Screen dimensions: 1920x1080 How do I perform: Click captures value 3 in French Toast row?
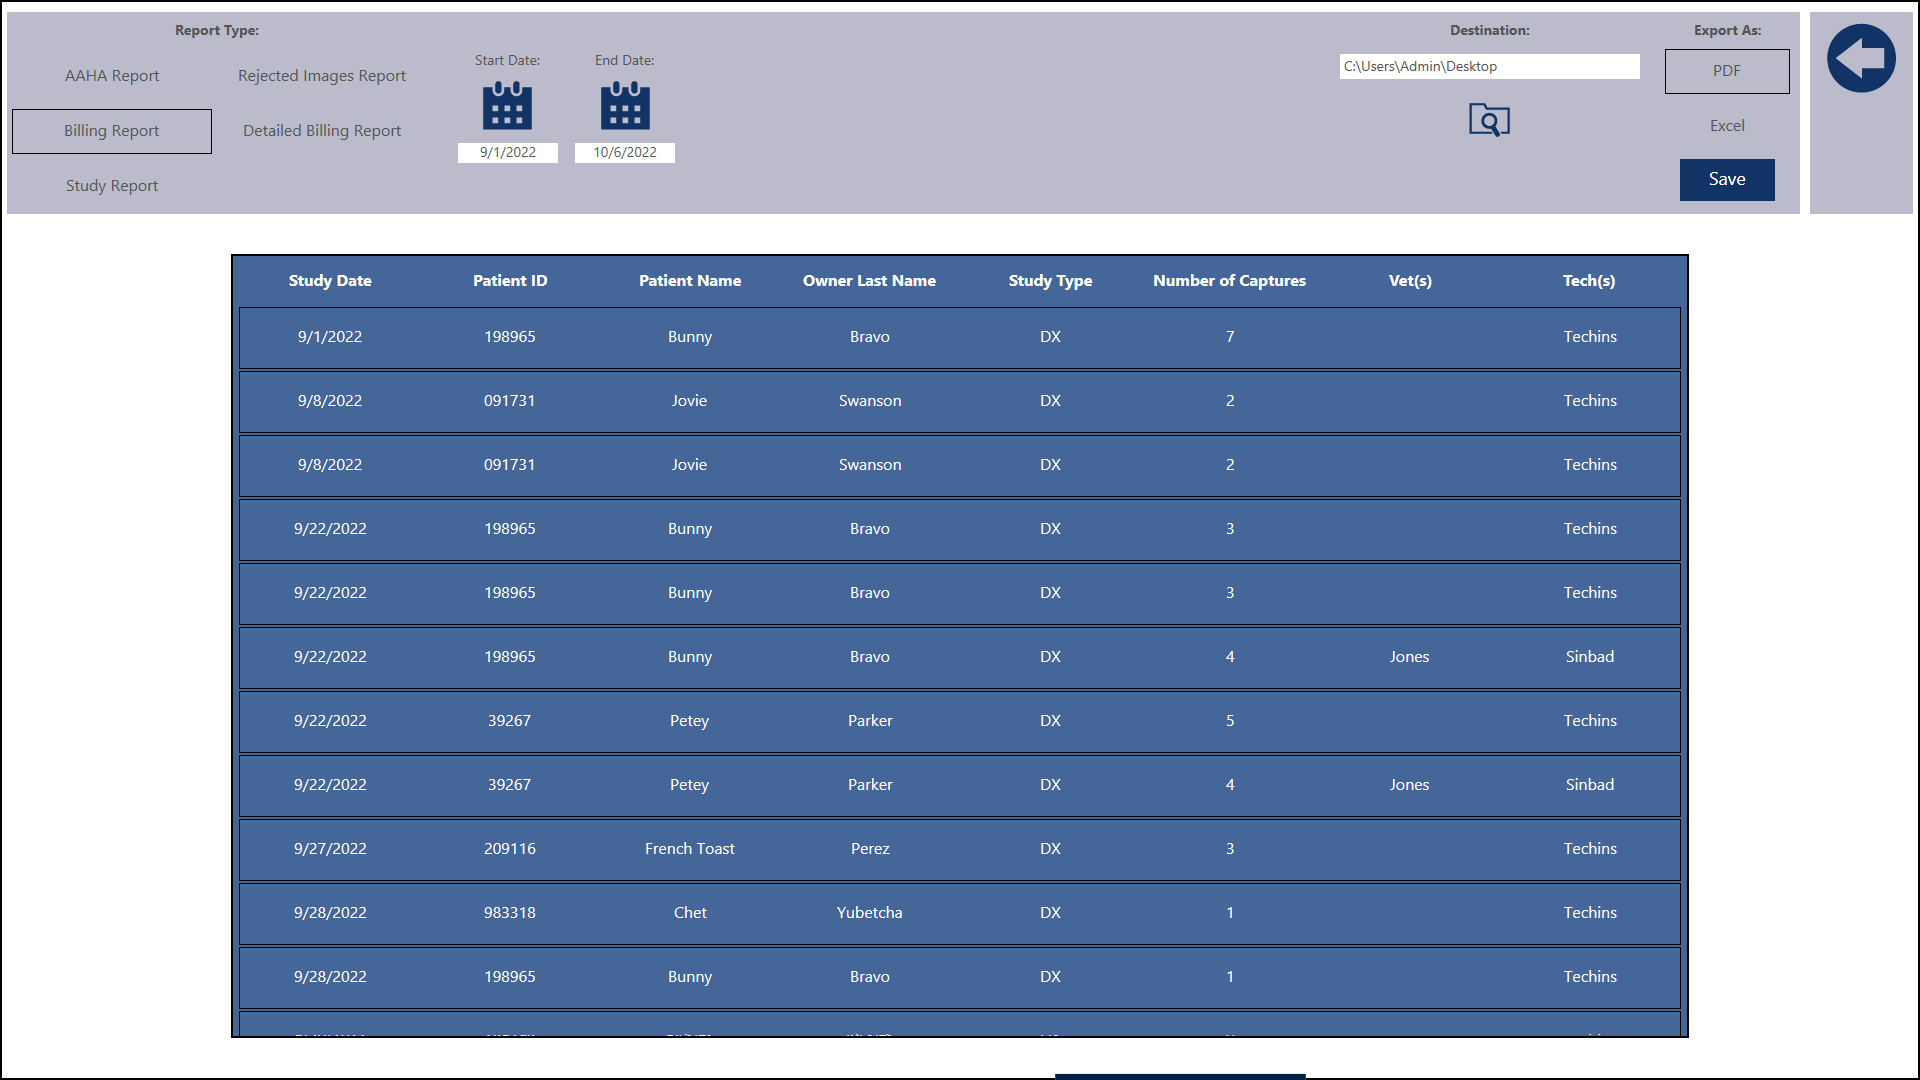coord(1230,849)
